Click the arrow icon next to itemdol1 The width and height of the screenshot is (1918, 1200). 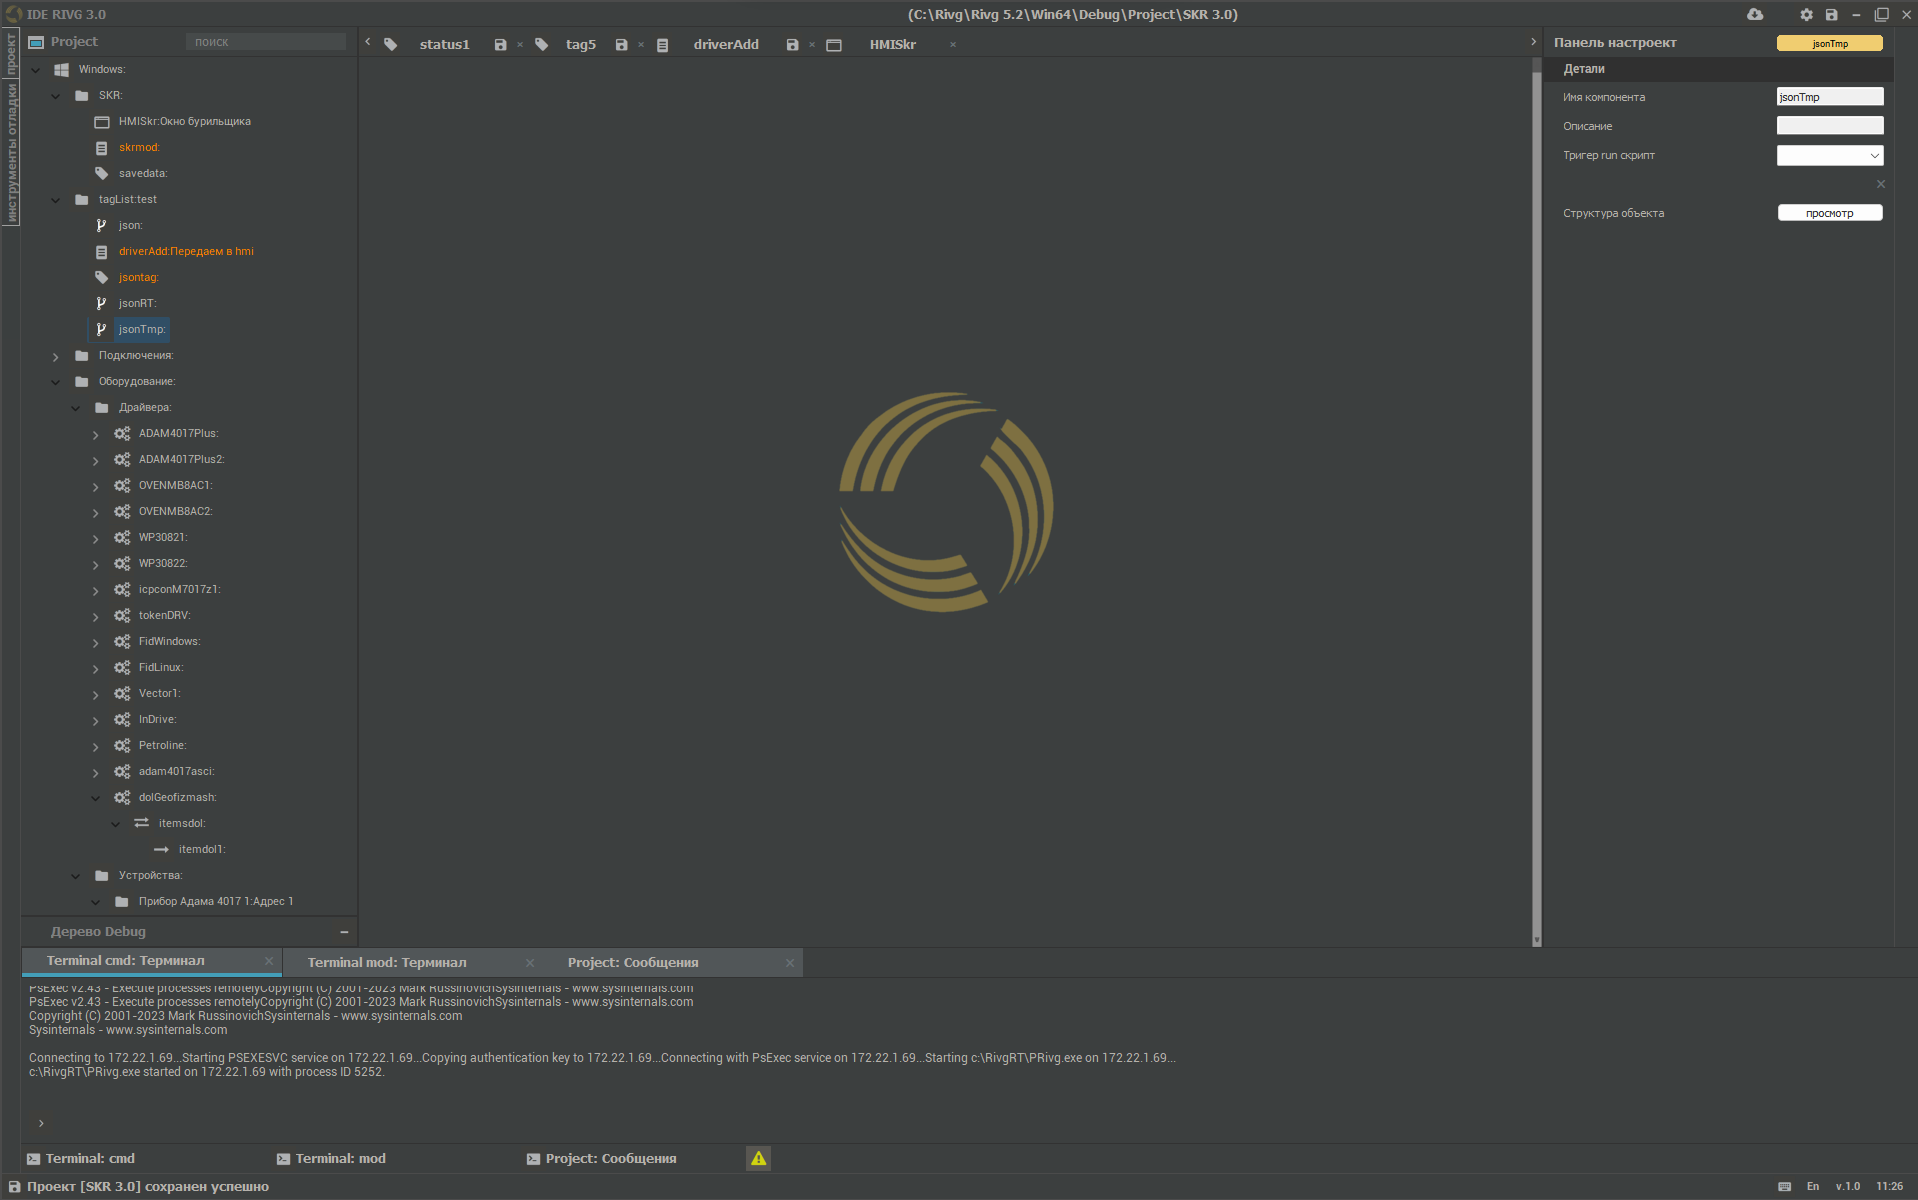[161, 850]
